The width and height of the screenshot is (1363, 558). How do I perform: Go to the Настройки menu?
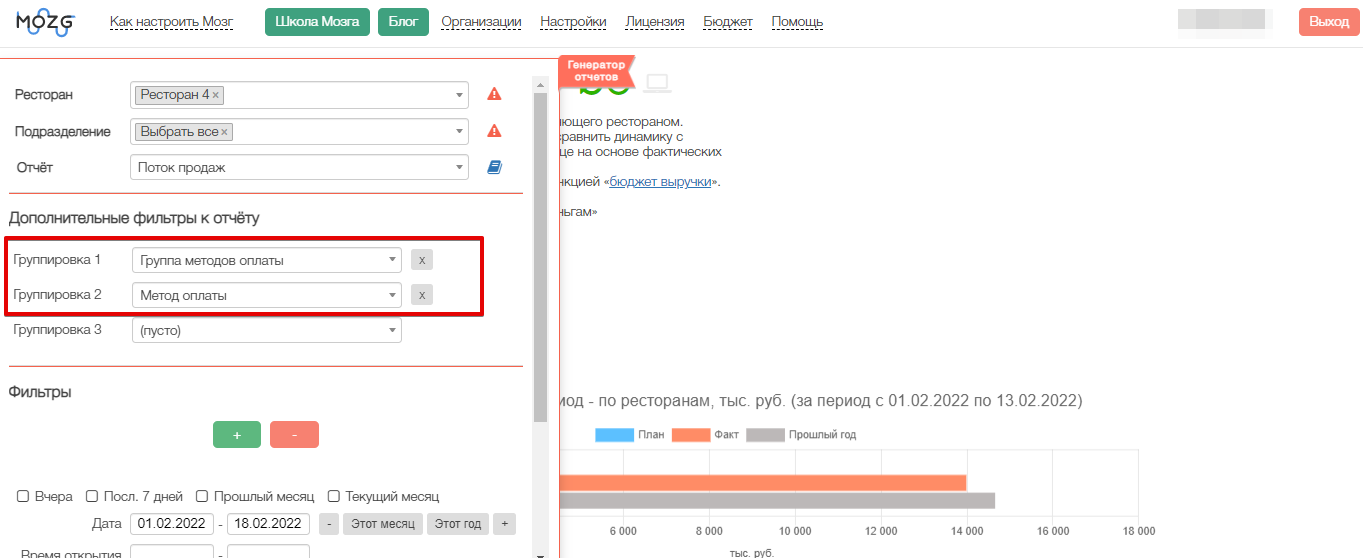tap(573, 22)
